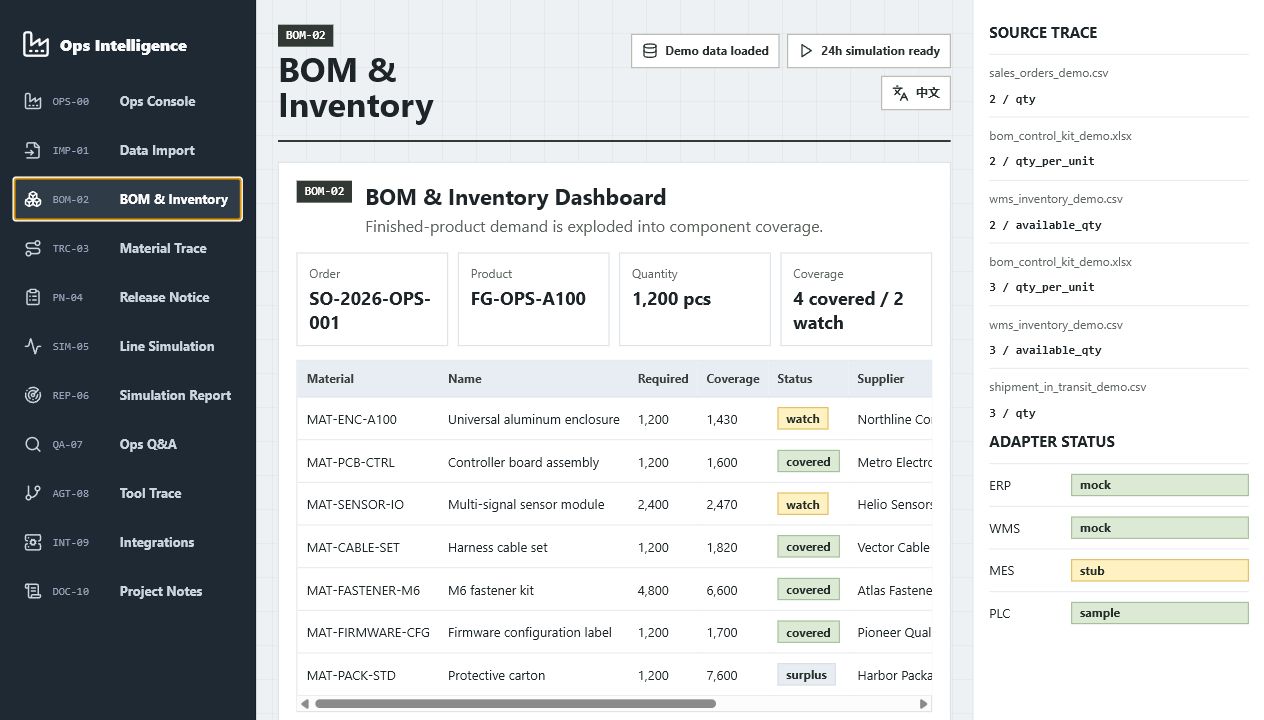1264x720 pixels.
Task: Click the watch badge for MAT-ENC-A100
Action: pyautogui.click(x=803, y=419)
